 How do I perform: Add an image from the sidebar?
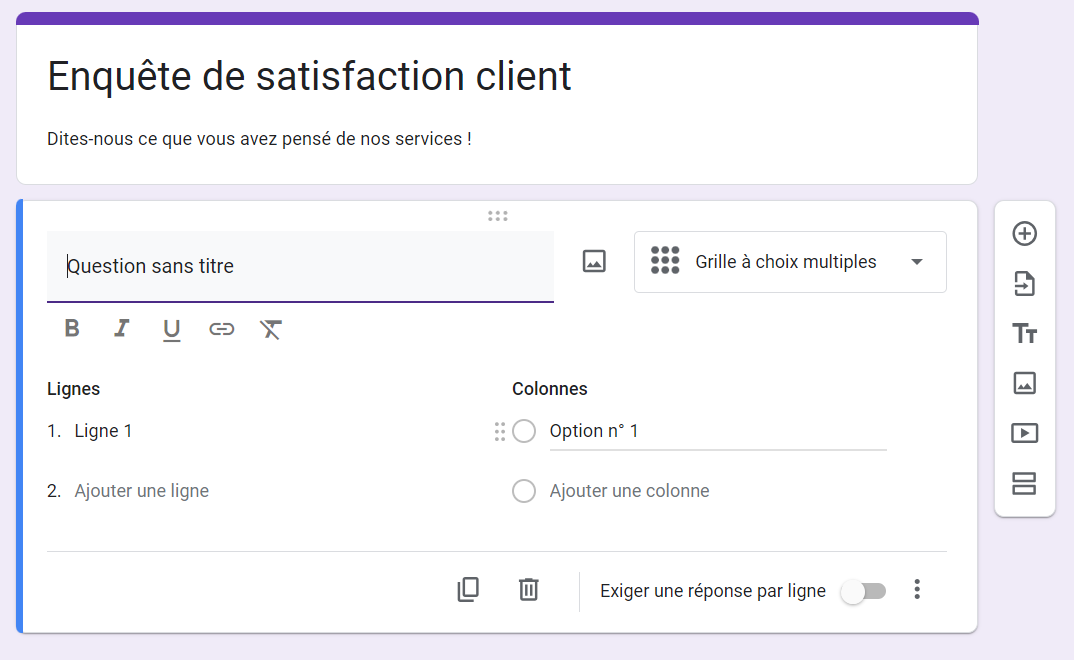pos(1025,383)
